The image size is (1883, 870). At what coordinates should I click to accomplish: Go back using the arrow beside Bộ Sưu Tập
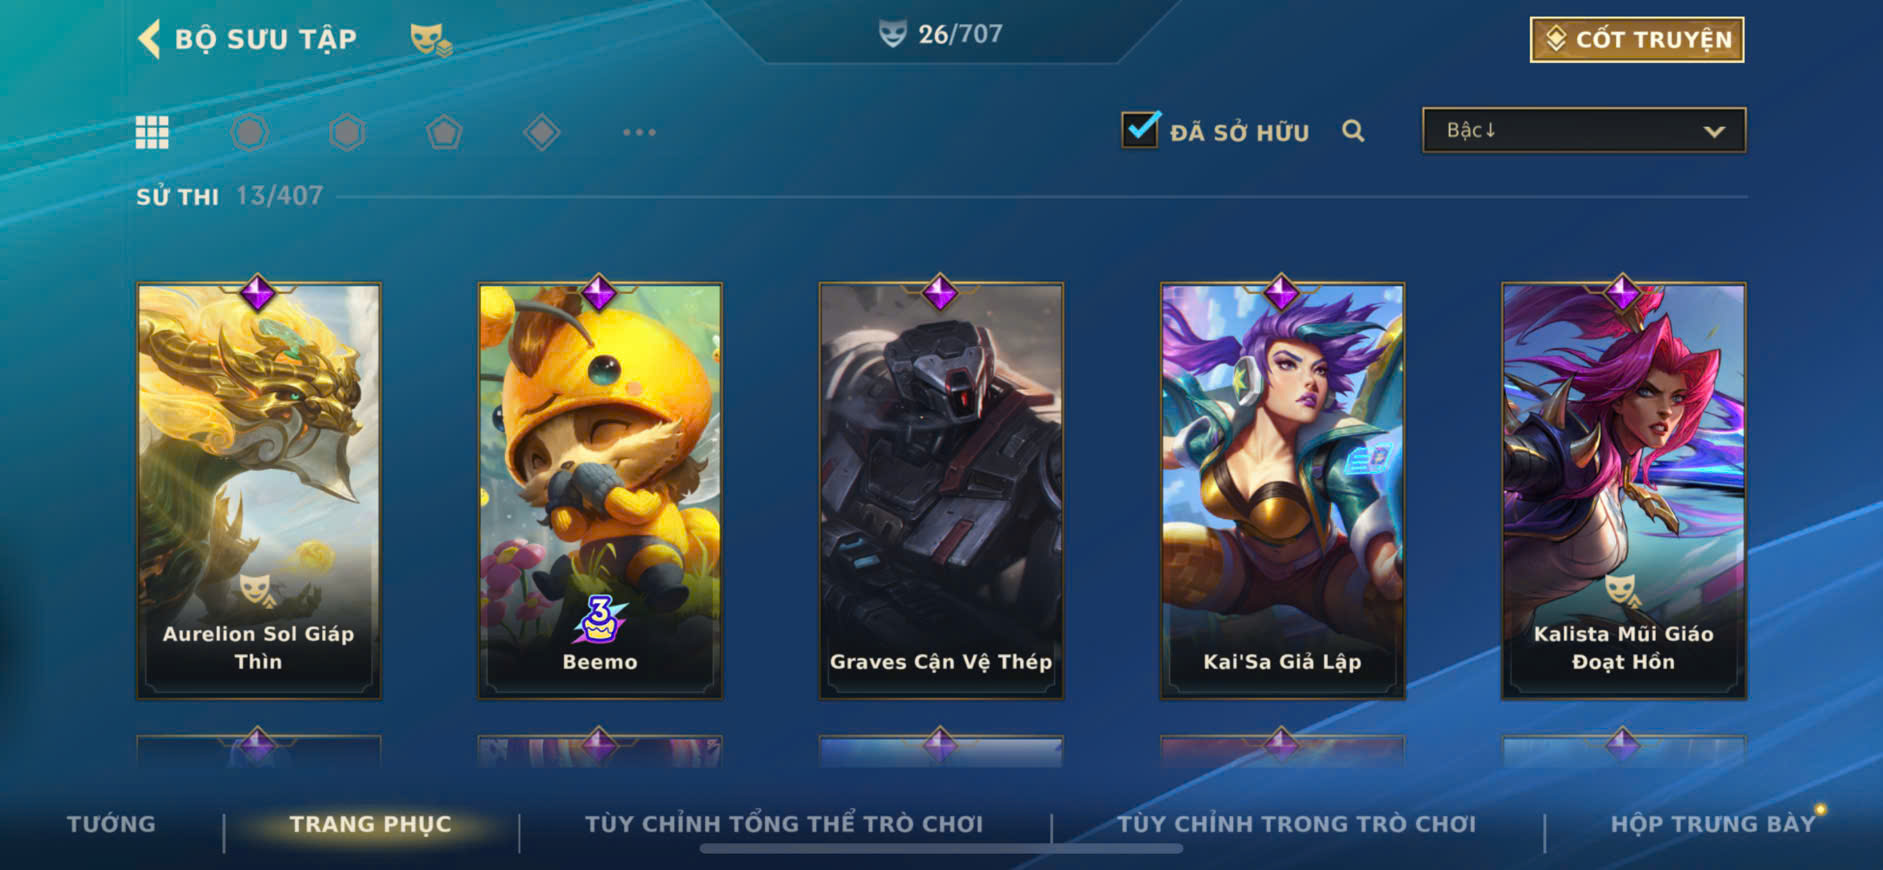pyautogui.click(x=149, y=40)
